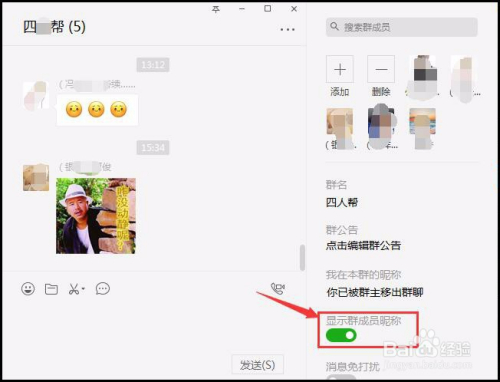
Task: Turn off show group member nicknames
Action: [x=341, y=335]
